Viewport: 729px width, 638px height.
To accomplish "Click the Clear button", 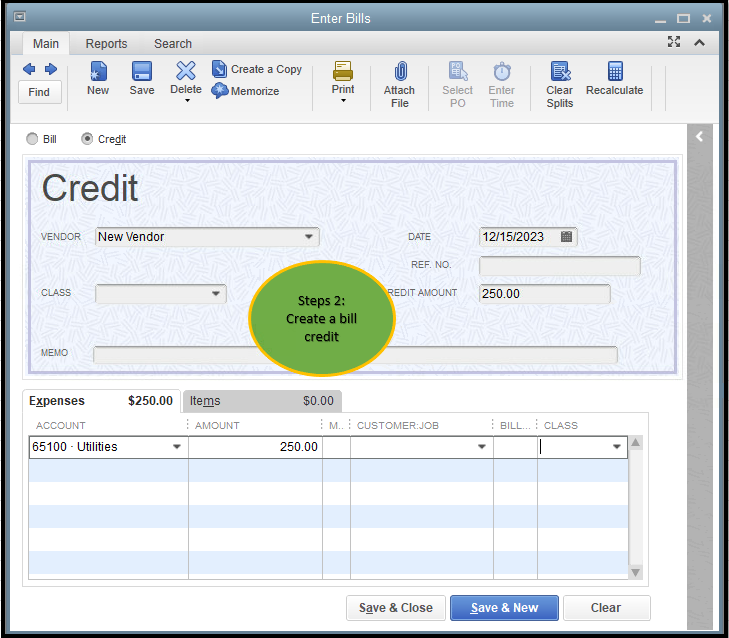I will pyautogui.click(x=606, y=608).
